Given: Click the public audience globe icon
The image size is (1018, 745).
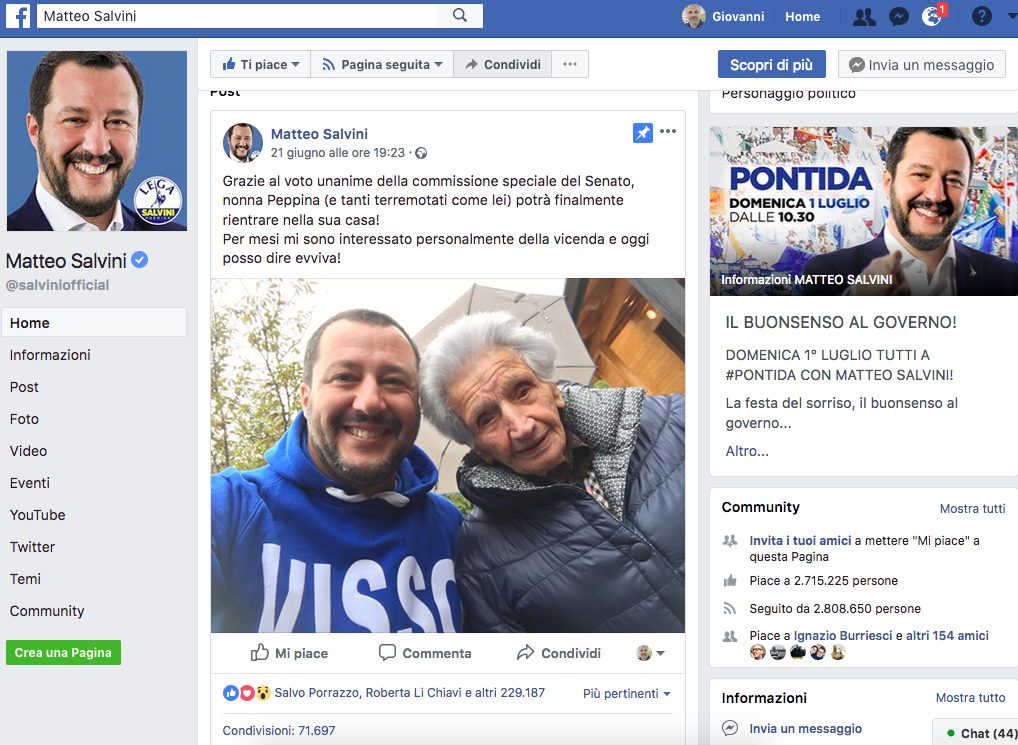Looking at the screenshot, I should 421,153.
